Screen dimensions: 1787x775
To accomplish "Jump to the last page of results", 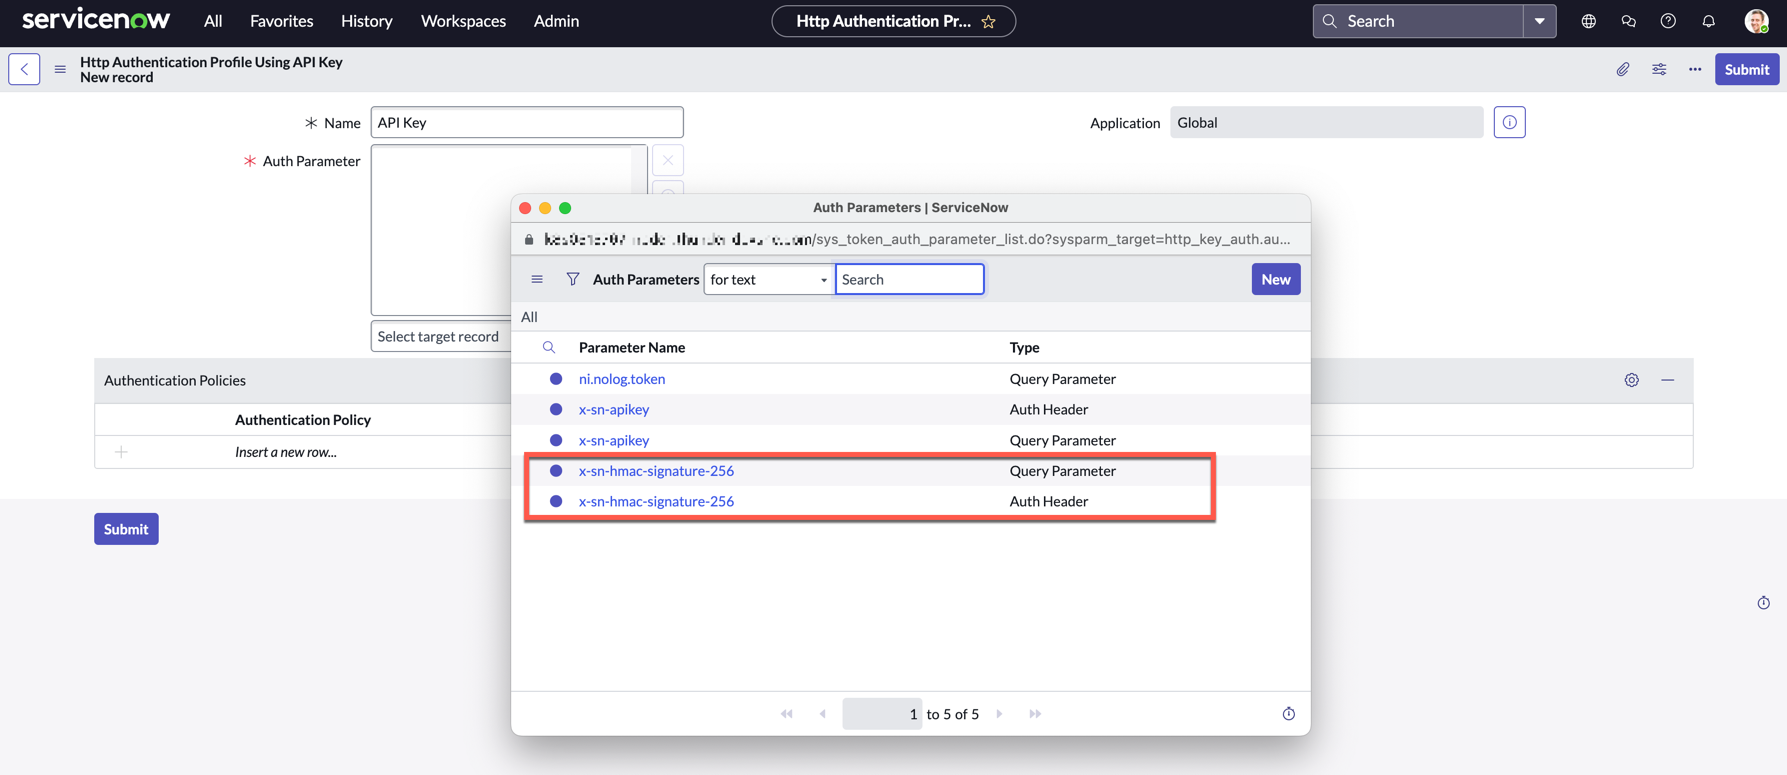I will [1035, 714].
